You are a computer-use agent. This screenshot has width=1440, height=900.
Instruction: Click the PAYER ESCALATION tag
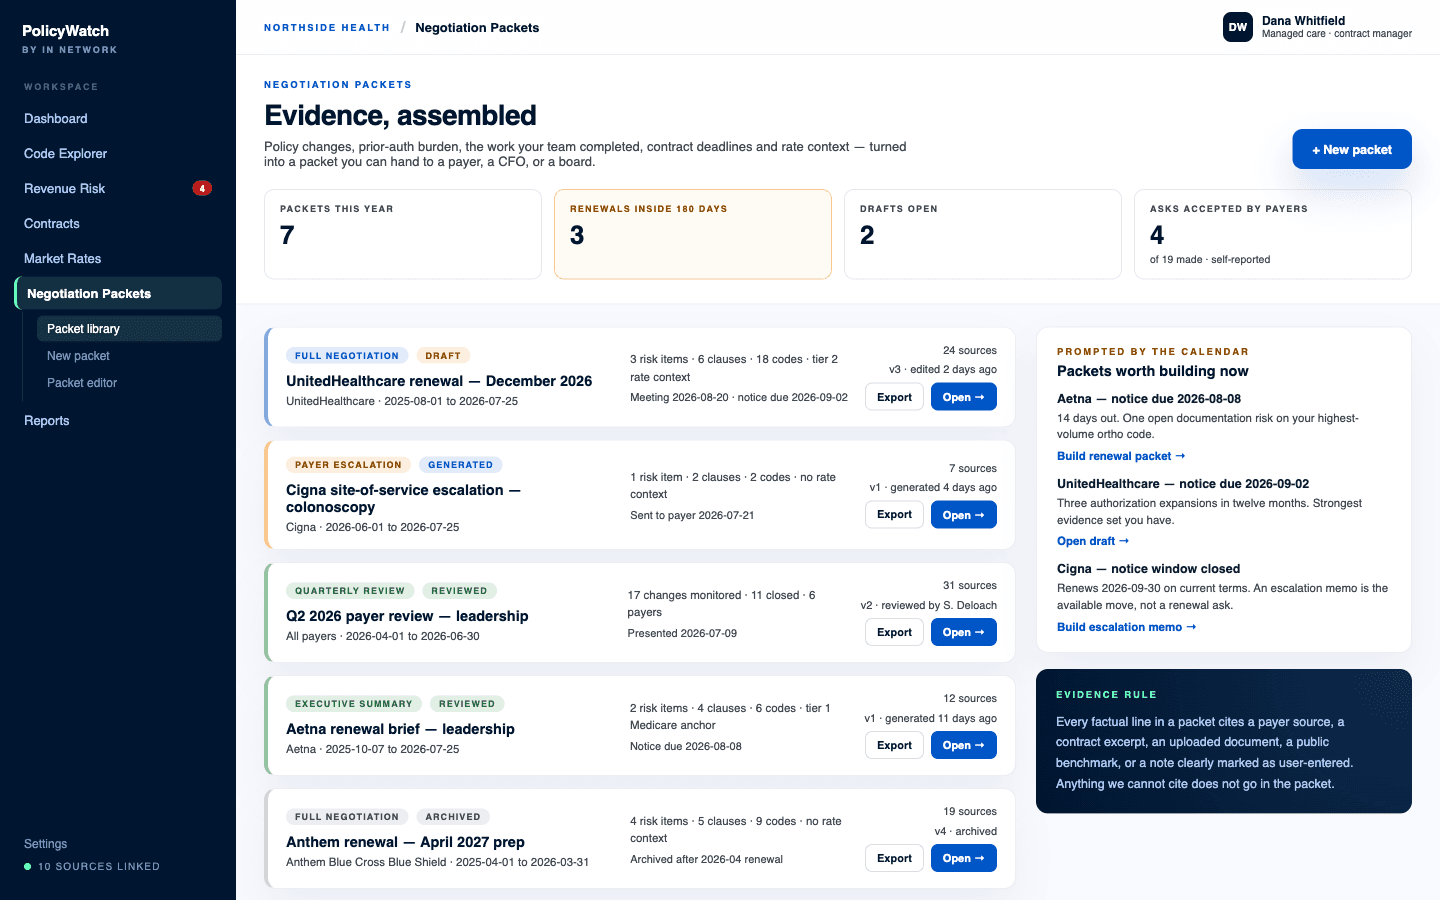[348, 464]
